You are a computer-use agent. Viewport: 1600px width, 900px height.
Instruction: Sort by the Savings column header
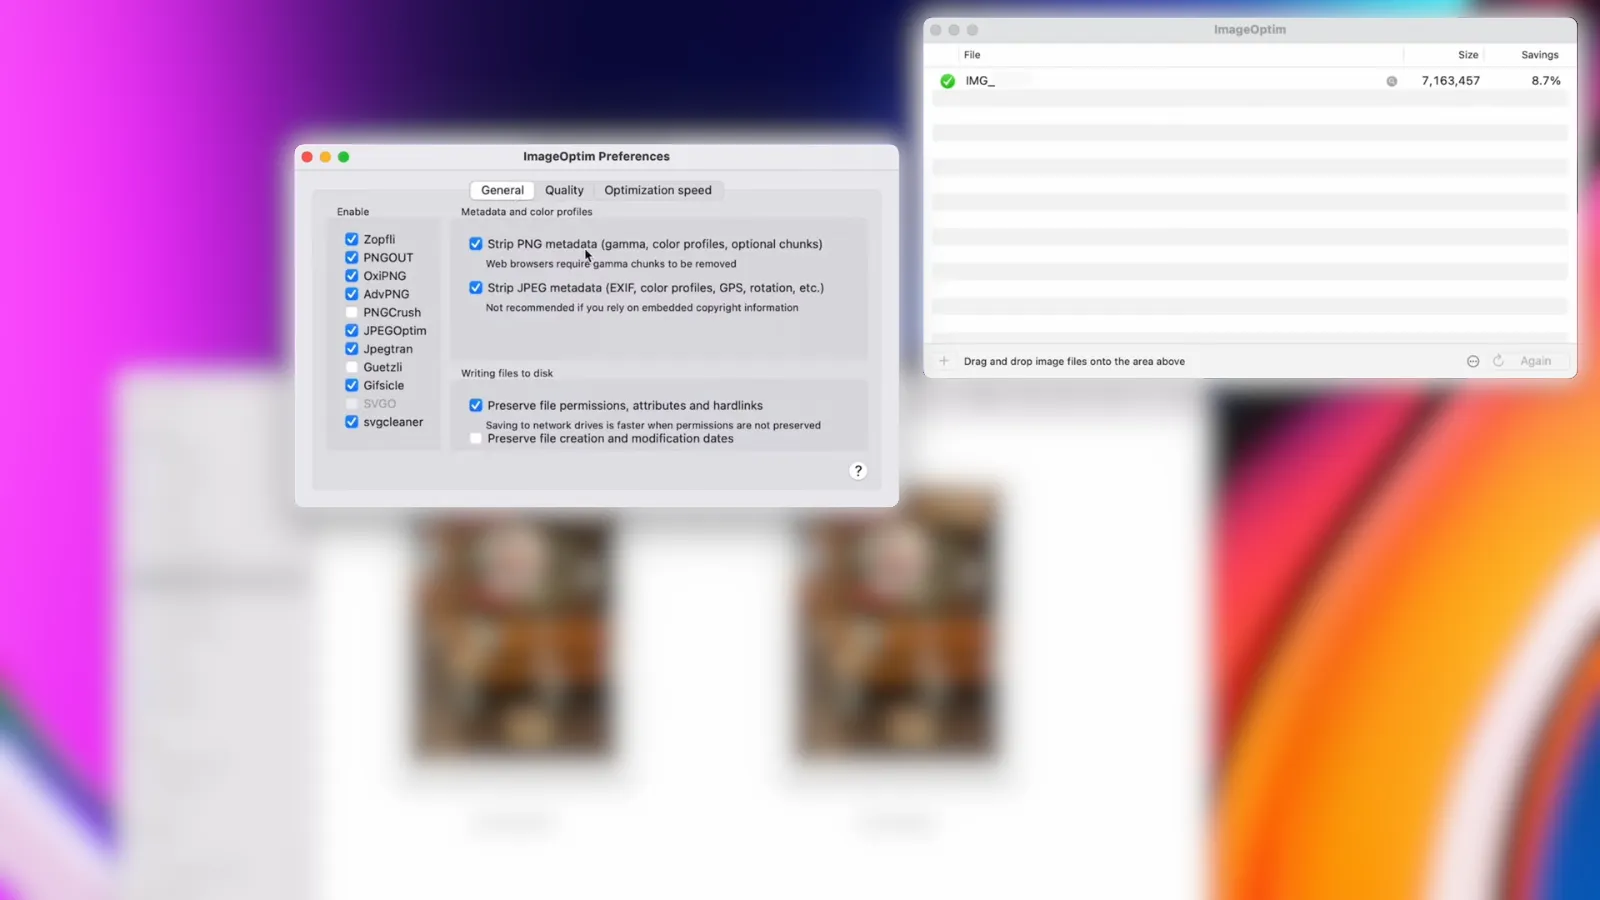tap(1539, 55)
